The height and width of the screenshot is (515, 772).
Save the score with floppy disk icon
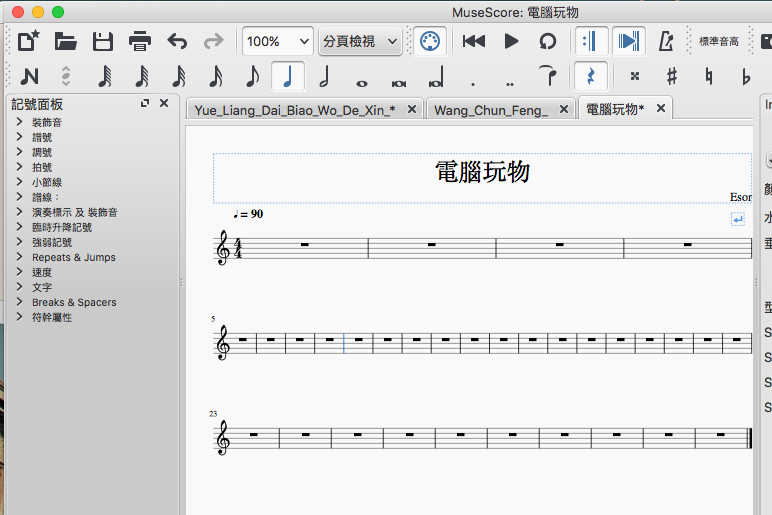coord(103,41)
